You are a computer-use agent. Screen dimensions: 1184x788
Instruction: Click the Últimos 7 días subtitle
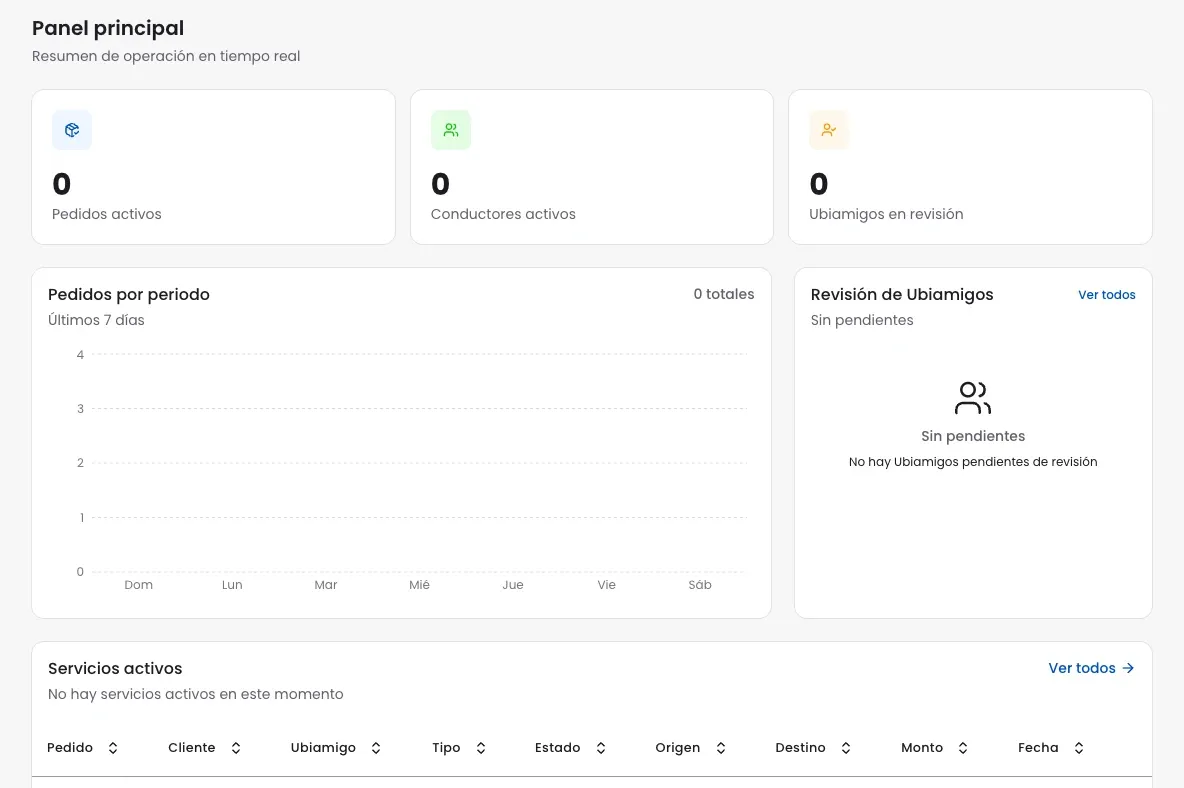(x=96, y=320)
